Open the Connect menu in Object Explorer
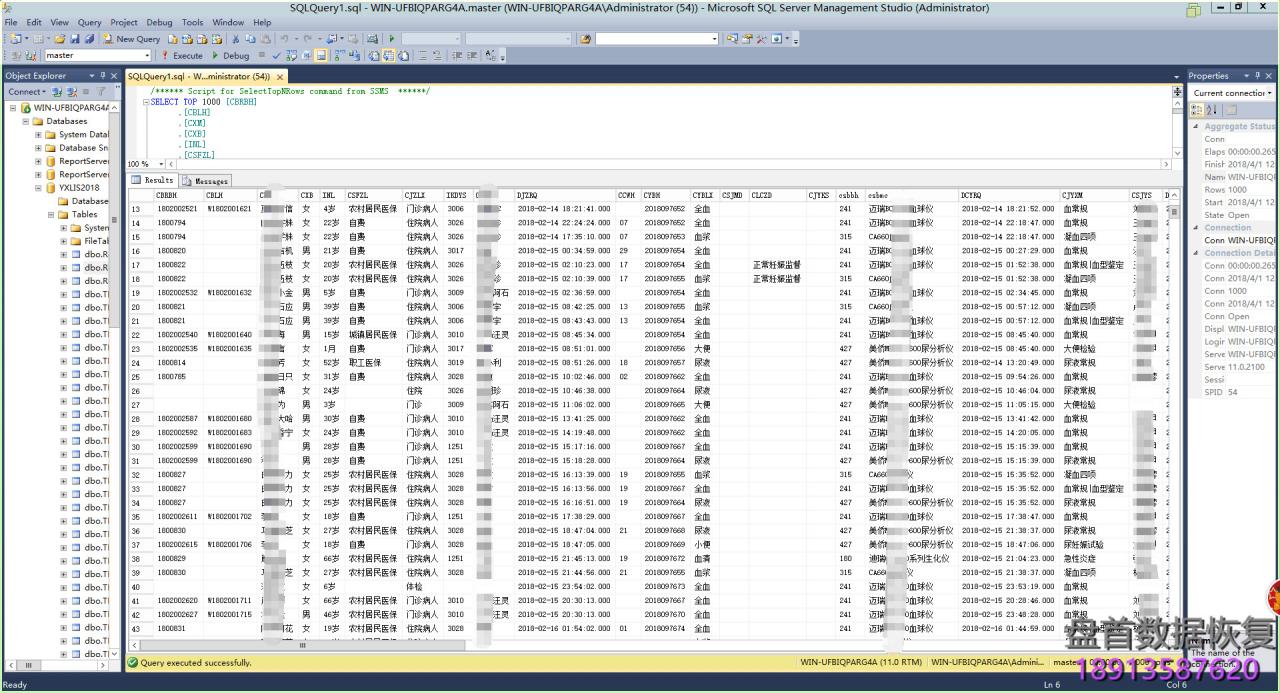This screenshot has width=1280, height=693. point(27,91)
